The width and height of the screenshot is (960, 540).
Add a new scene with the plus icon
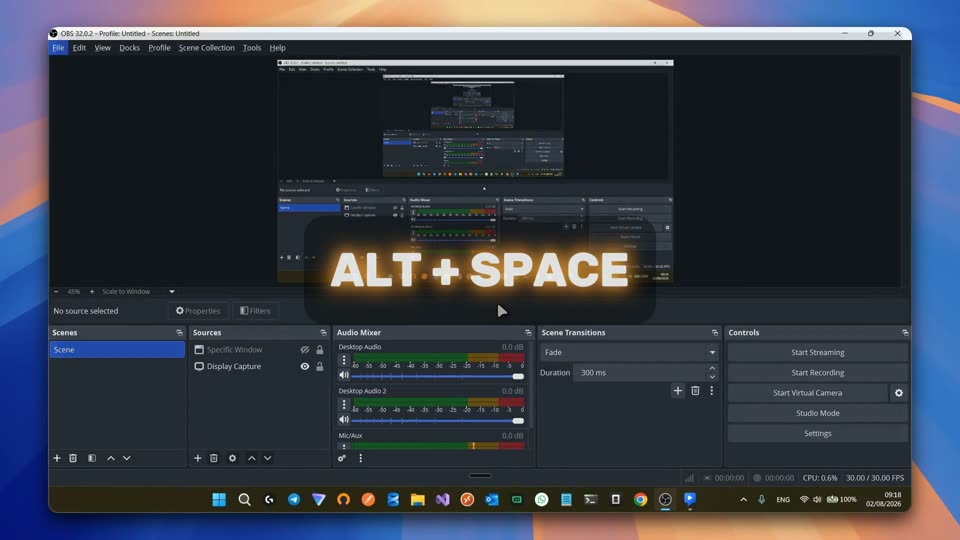coord(57,458)
